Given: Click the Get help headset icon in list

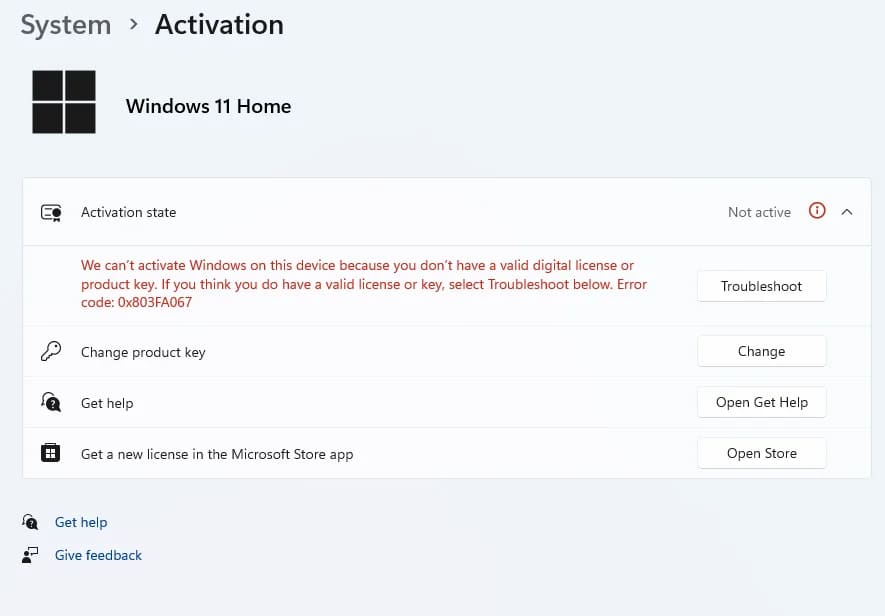Looking at the screenshot, I should (51, 403).
